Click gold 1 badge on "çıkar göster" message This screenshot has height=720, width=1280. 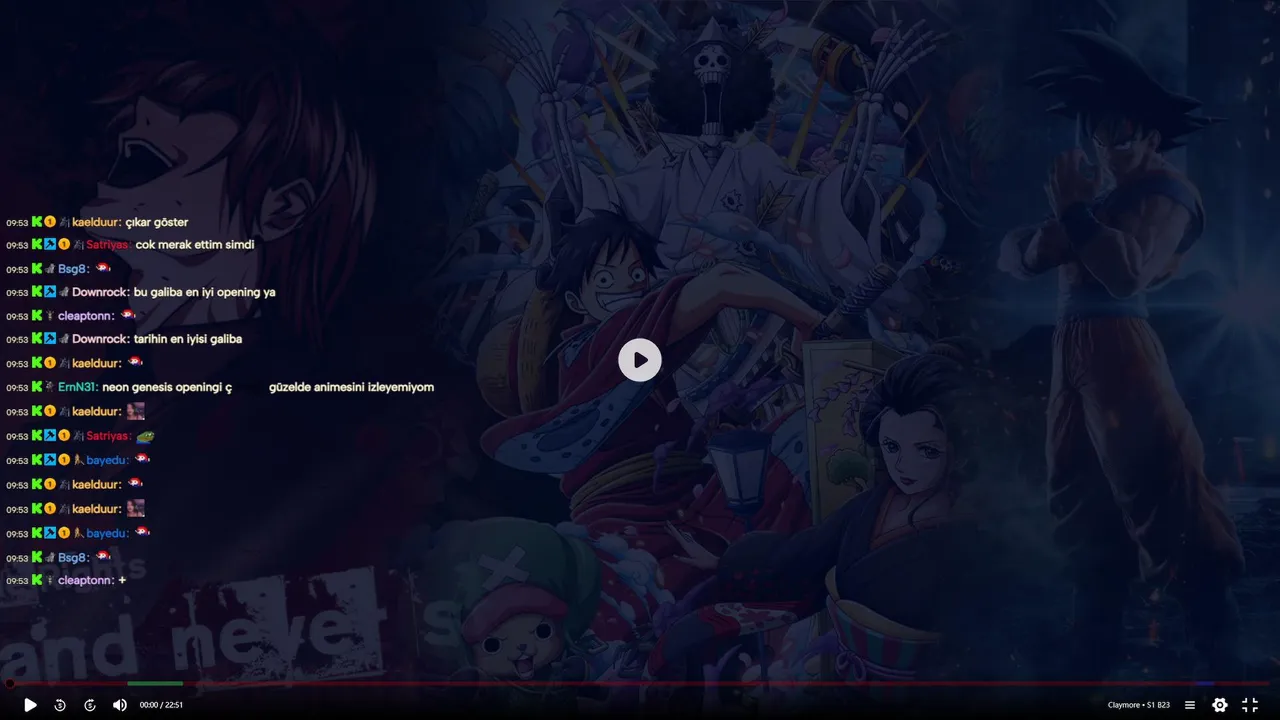(x=50, y=221)
